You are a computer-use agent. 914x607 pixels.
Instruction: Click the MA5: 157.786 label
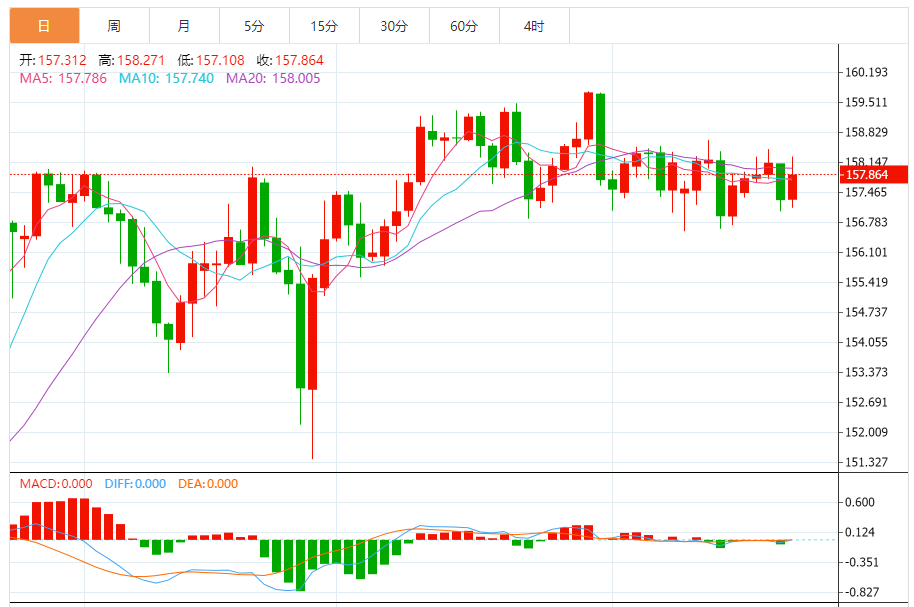pyautogui.click(x=63, y=78)
